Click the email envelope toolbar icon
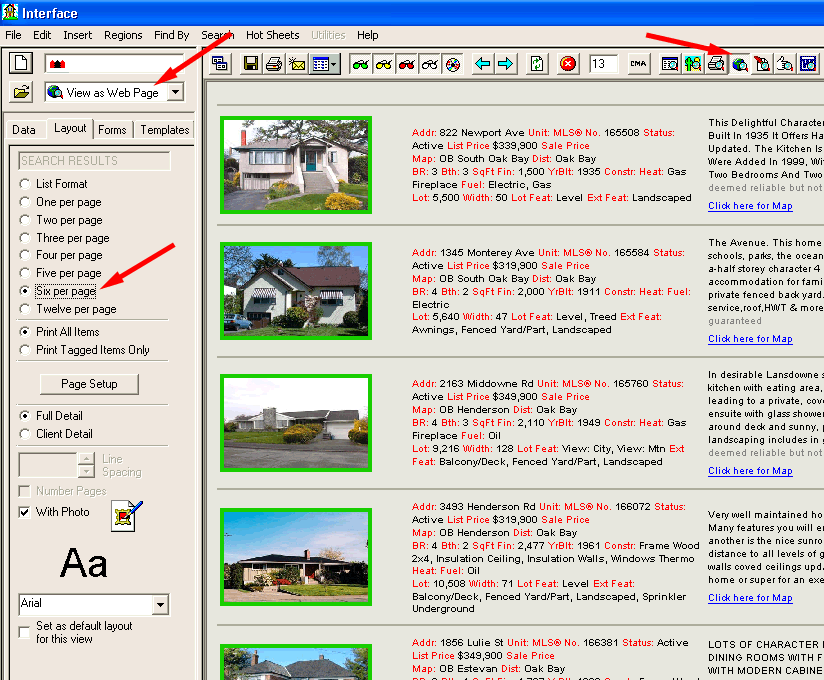Image resolution: width=824 pixels, height=680 pixels. [x=296, y=64]
